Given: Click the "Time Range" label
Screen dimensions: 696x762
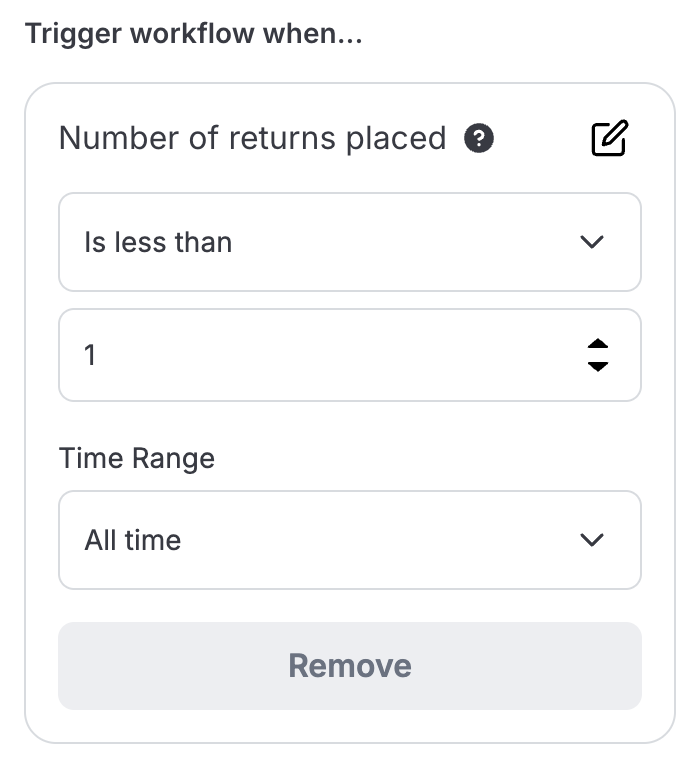Looking at the screenshot, I should point(137,459).
